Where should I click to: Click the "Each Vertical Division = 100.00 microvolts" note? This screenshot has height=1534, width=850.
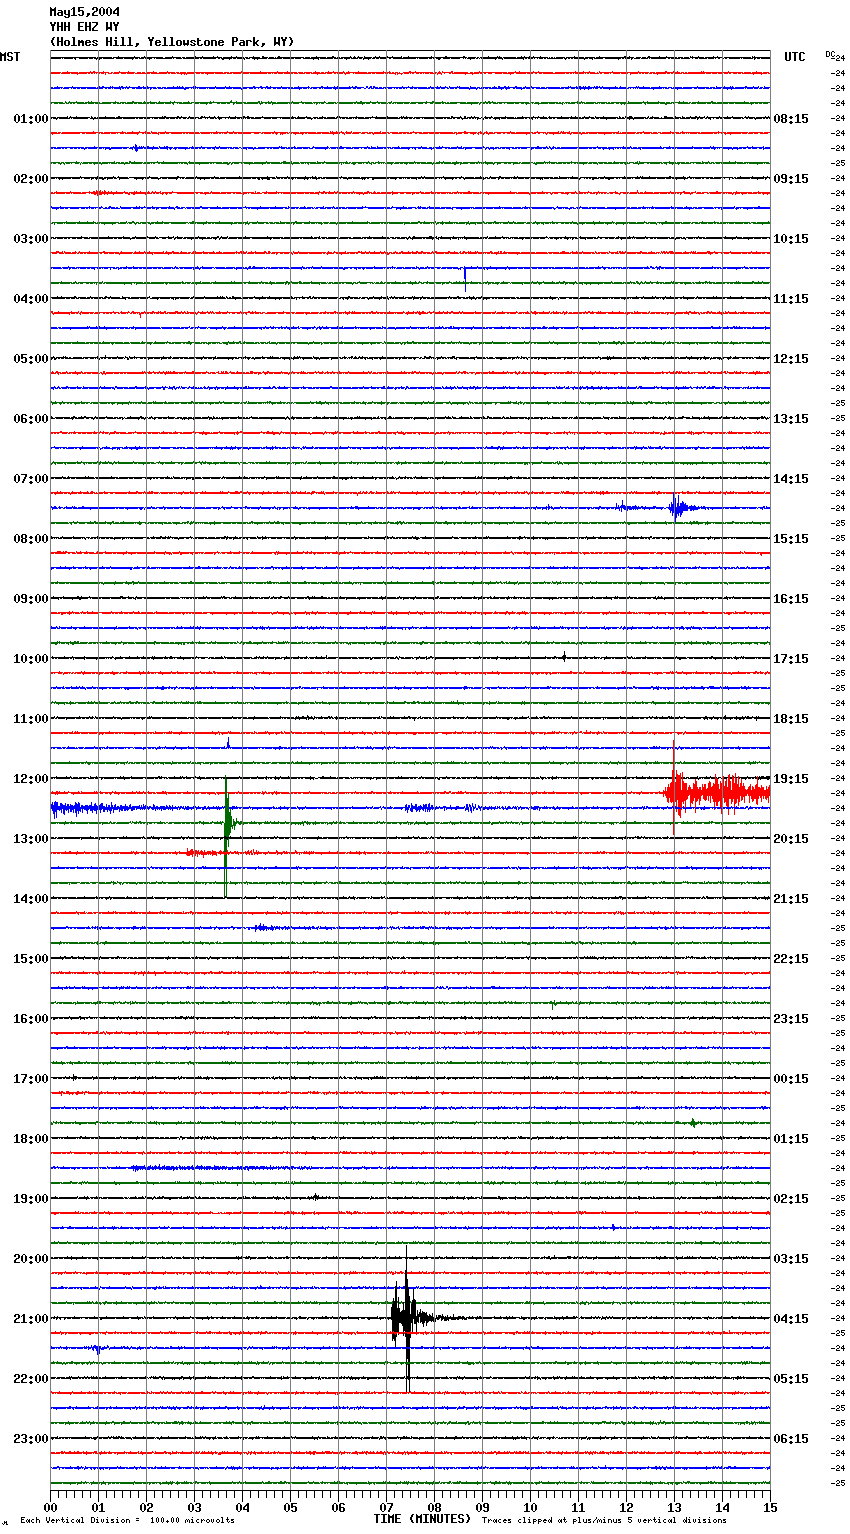click(x=127, y=1521)
